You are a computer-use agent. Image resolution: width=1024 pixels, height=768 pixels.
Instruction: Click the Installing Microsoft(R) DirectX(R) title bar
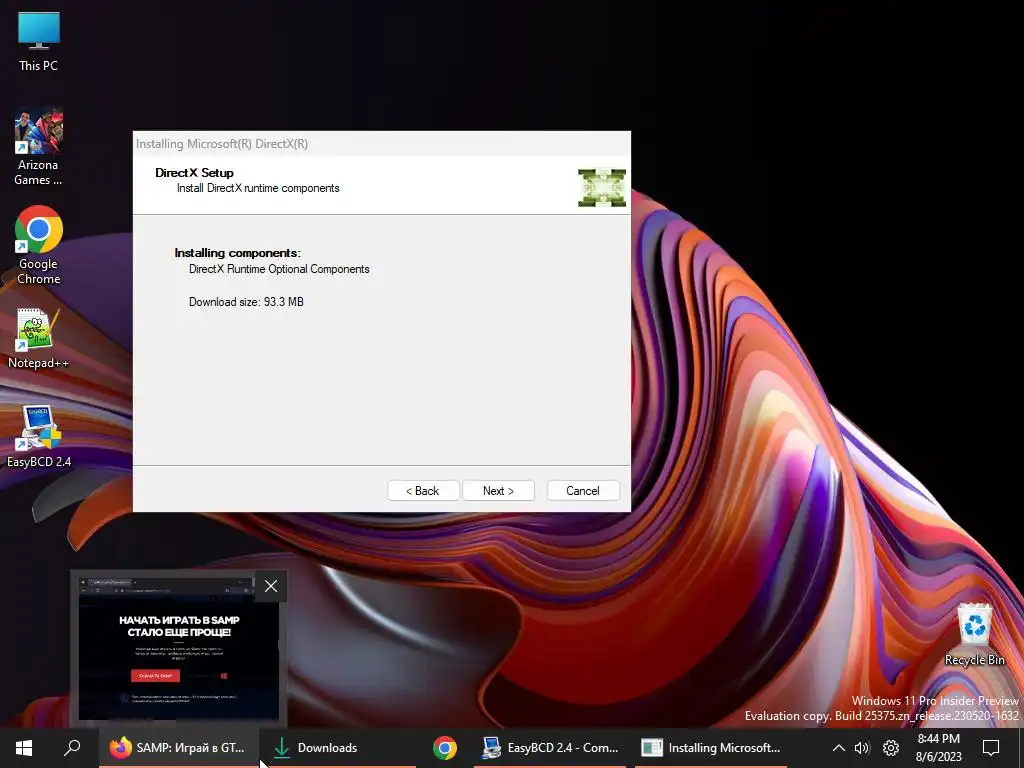pos(382,144)
